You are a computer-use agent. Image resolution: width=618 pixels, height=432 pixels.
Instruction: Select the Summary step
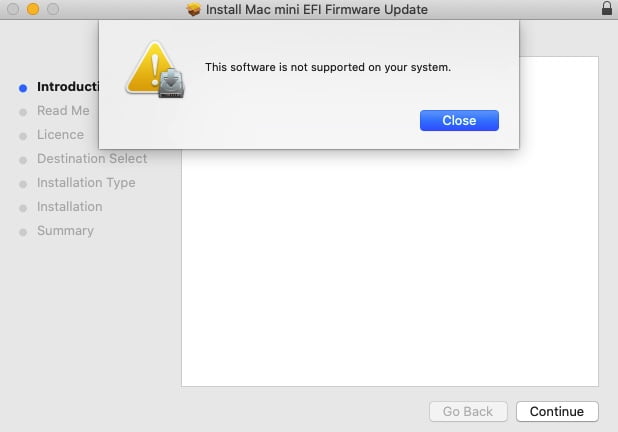(65, 231)
